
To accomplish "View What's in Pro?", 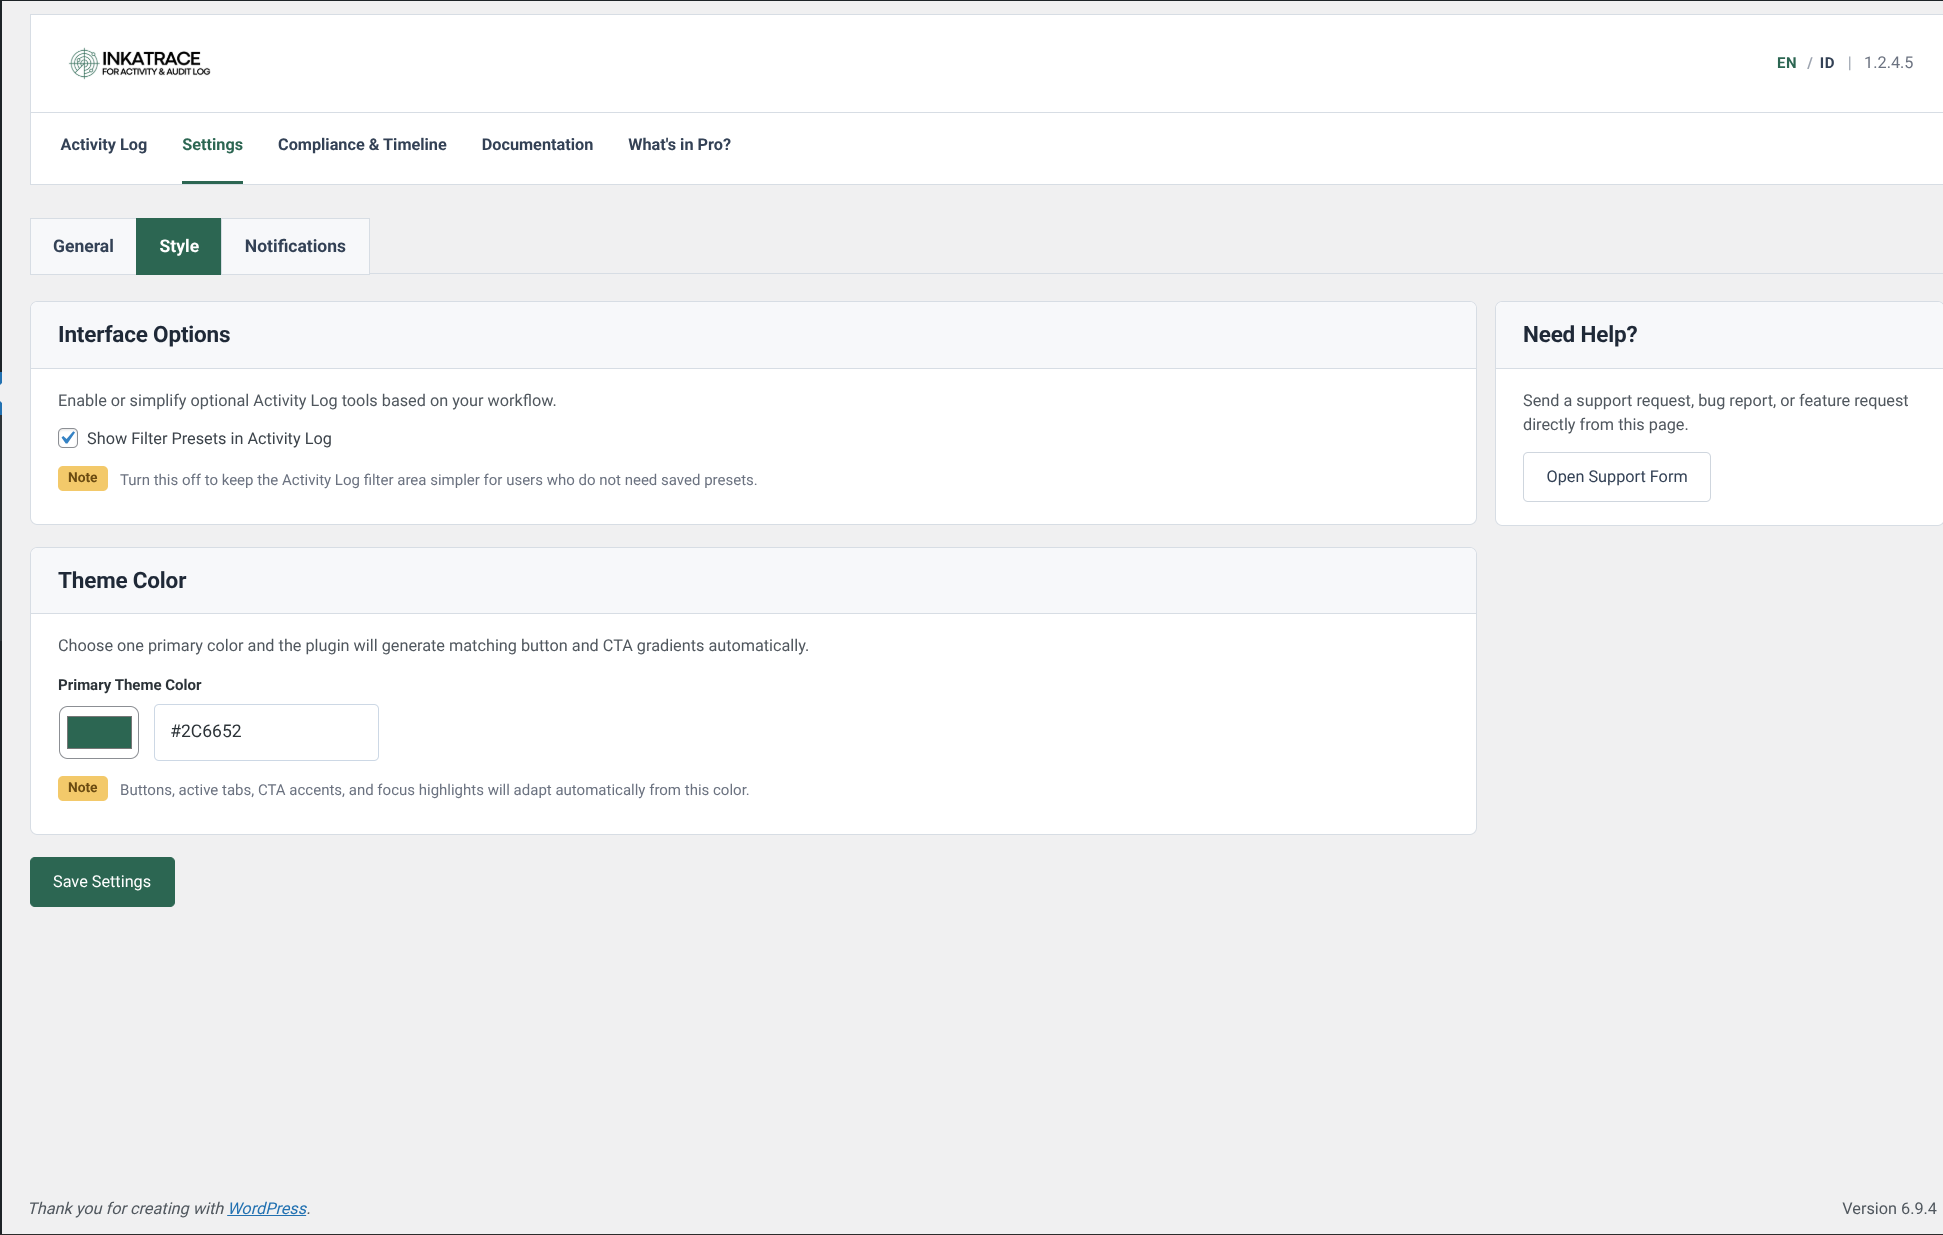I will pyautogui.click(x=679, y=144).
